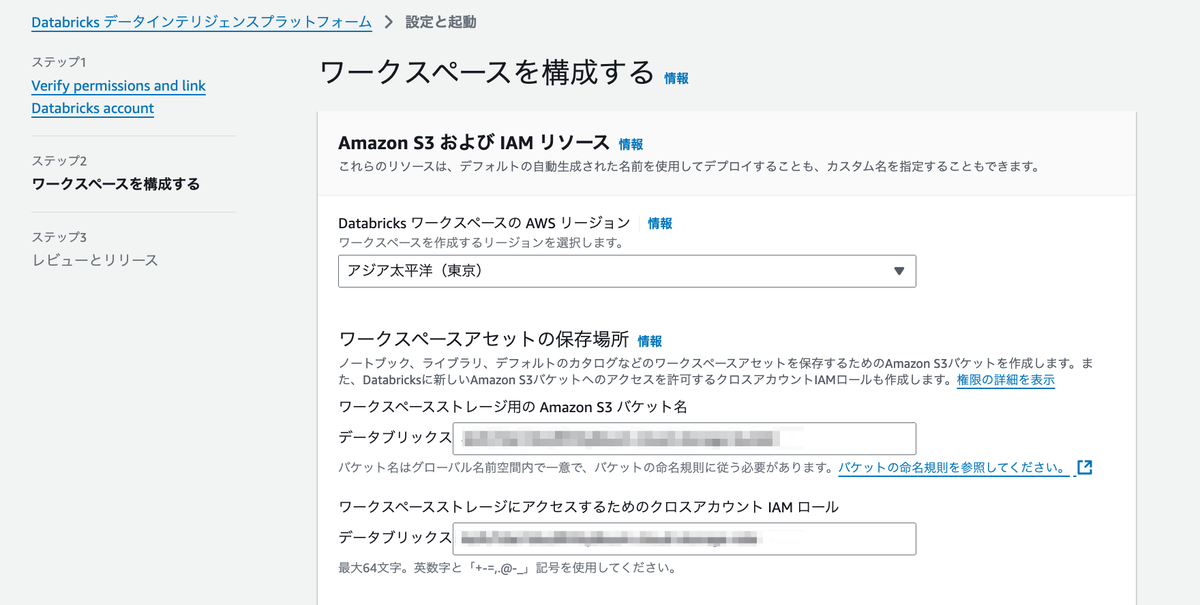Open 情報 link beside AWS リージョン label
1200x605 pixels.
pos(660,224)
